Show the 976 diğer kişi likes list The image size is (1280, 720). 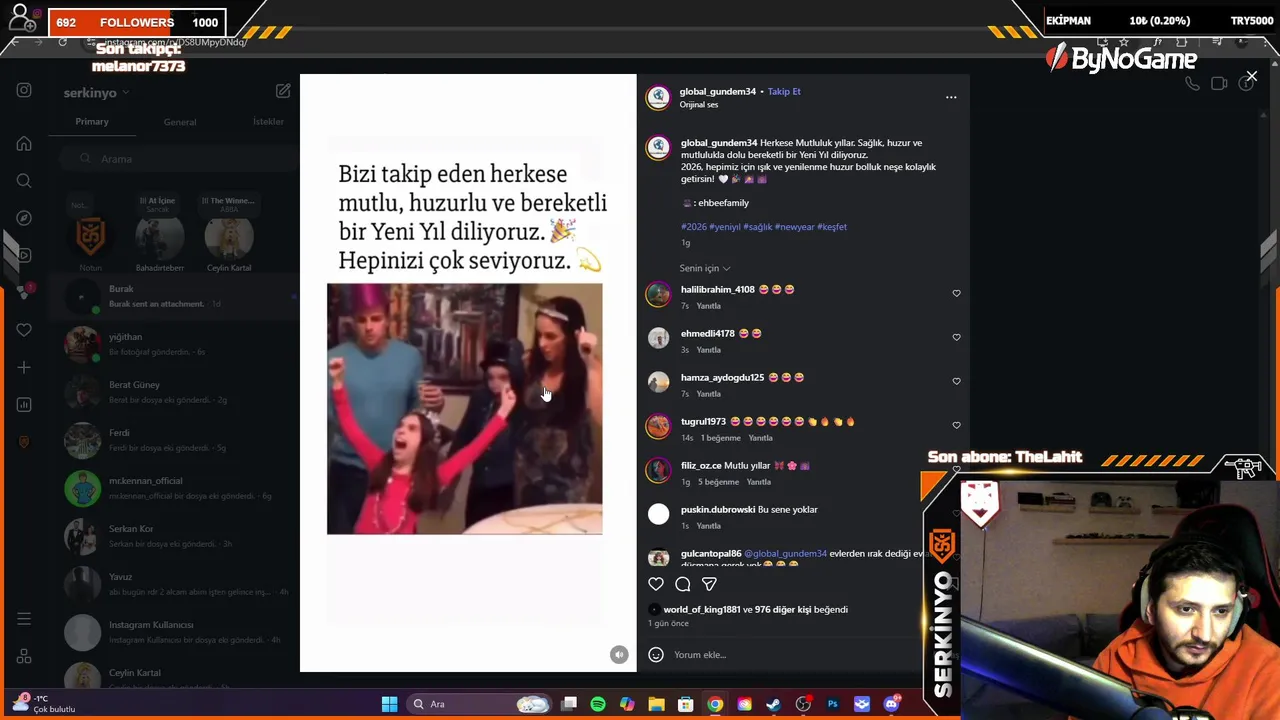click(783, 609)
